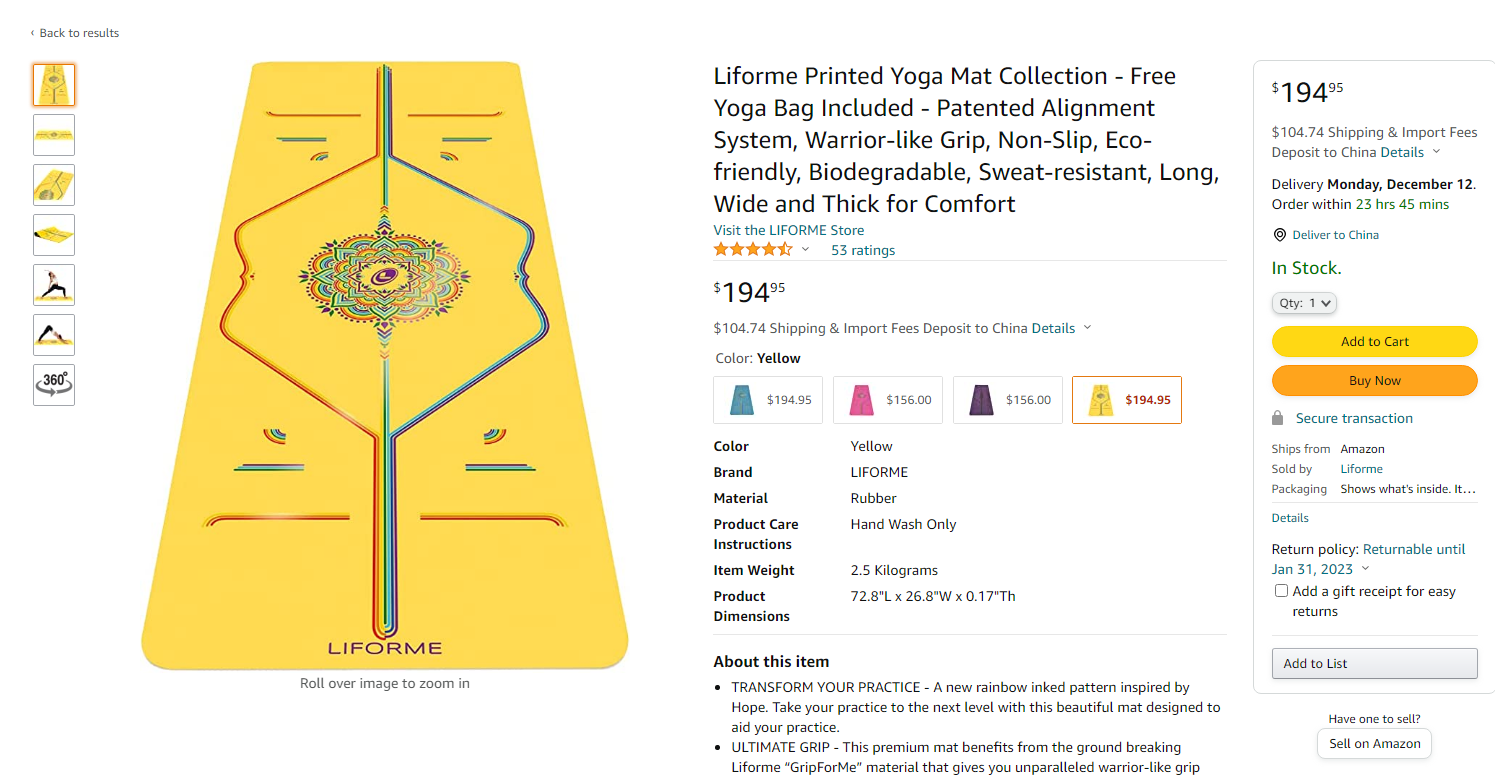Choose the blue mat color at $194.95

tap(768, 400)
